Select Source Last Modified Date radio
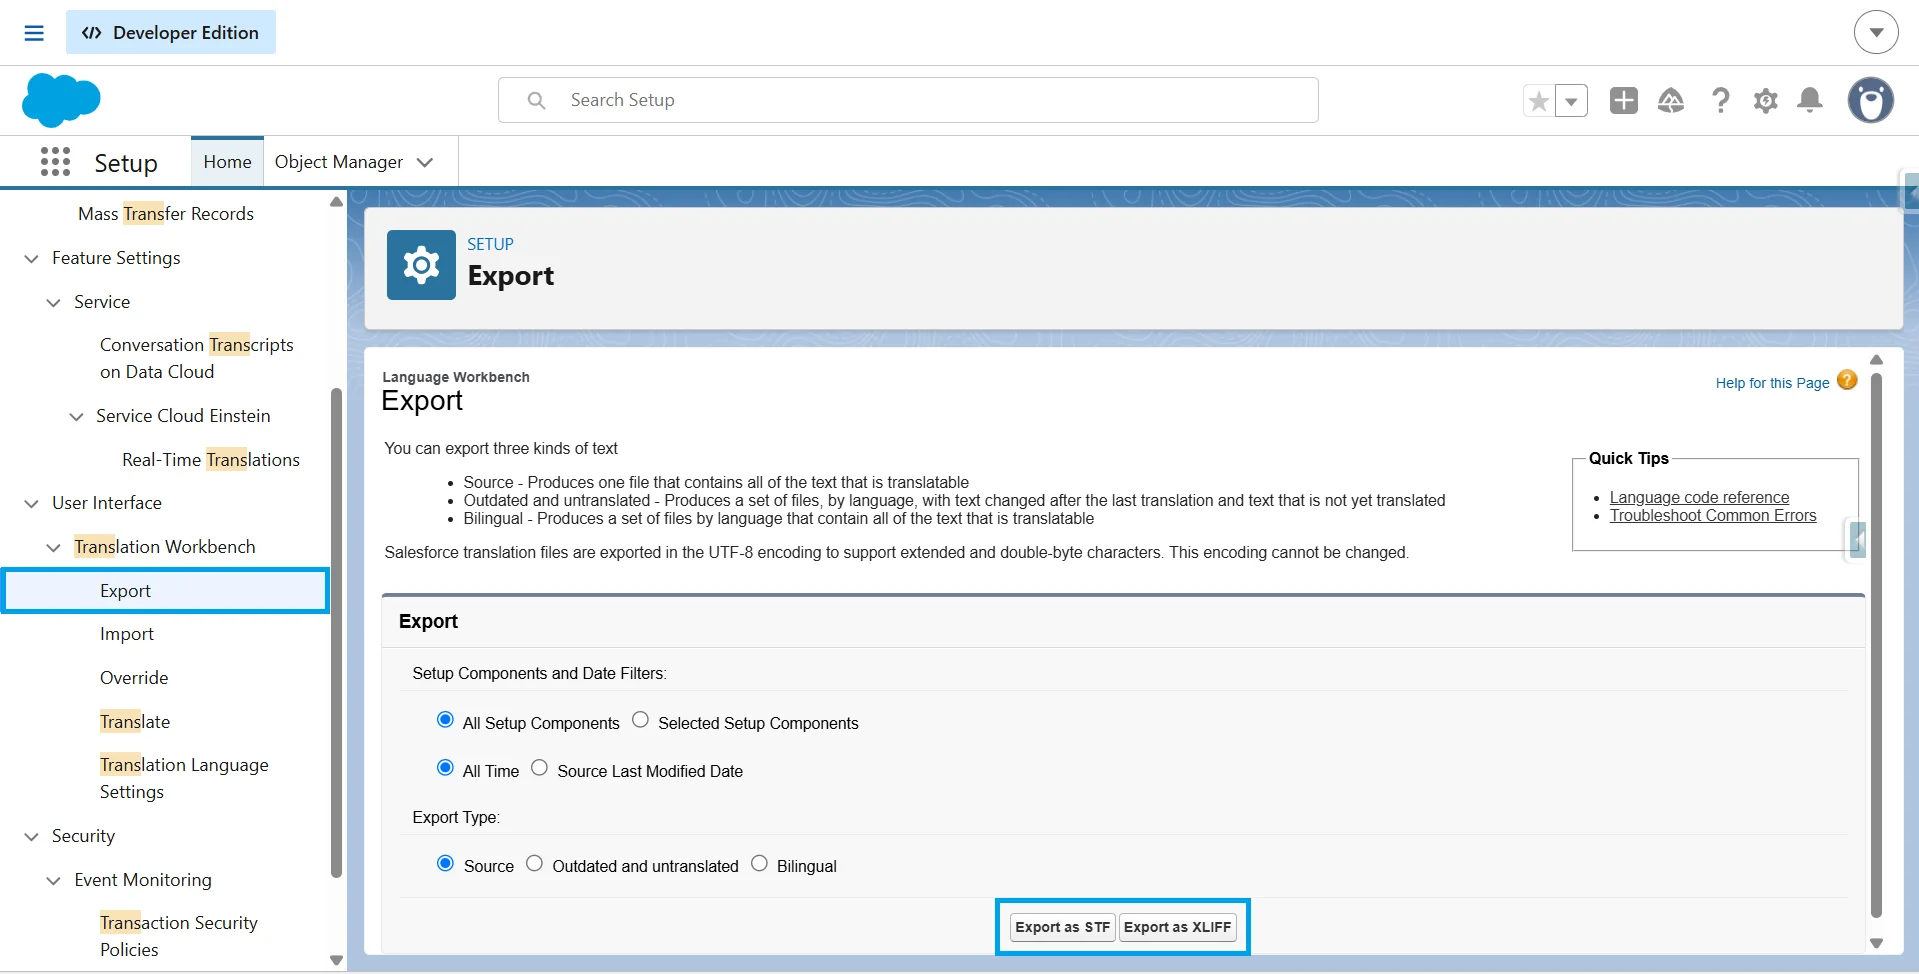1919x974 pixels. coord(540,768)
